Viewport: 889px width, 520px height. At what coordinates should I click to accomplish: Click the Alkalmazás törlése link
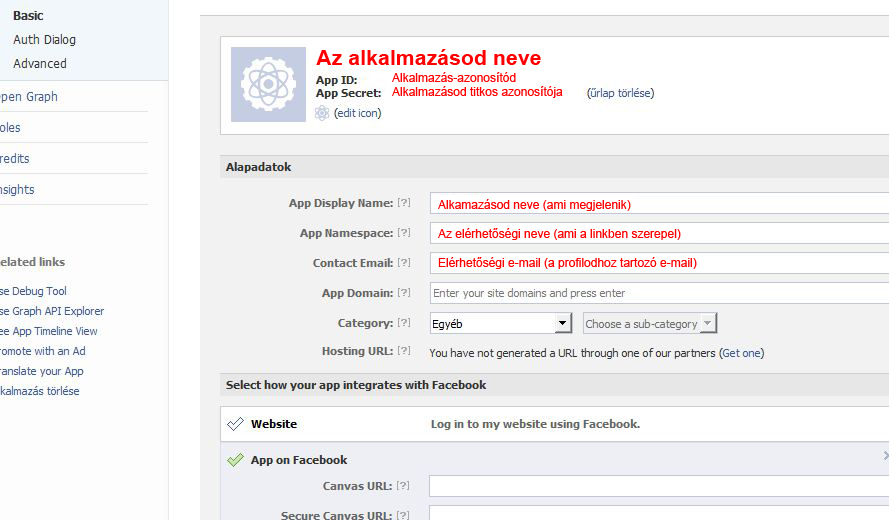pos(40,391)
